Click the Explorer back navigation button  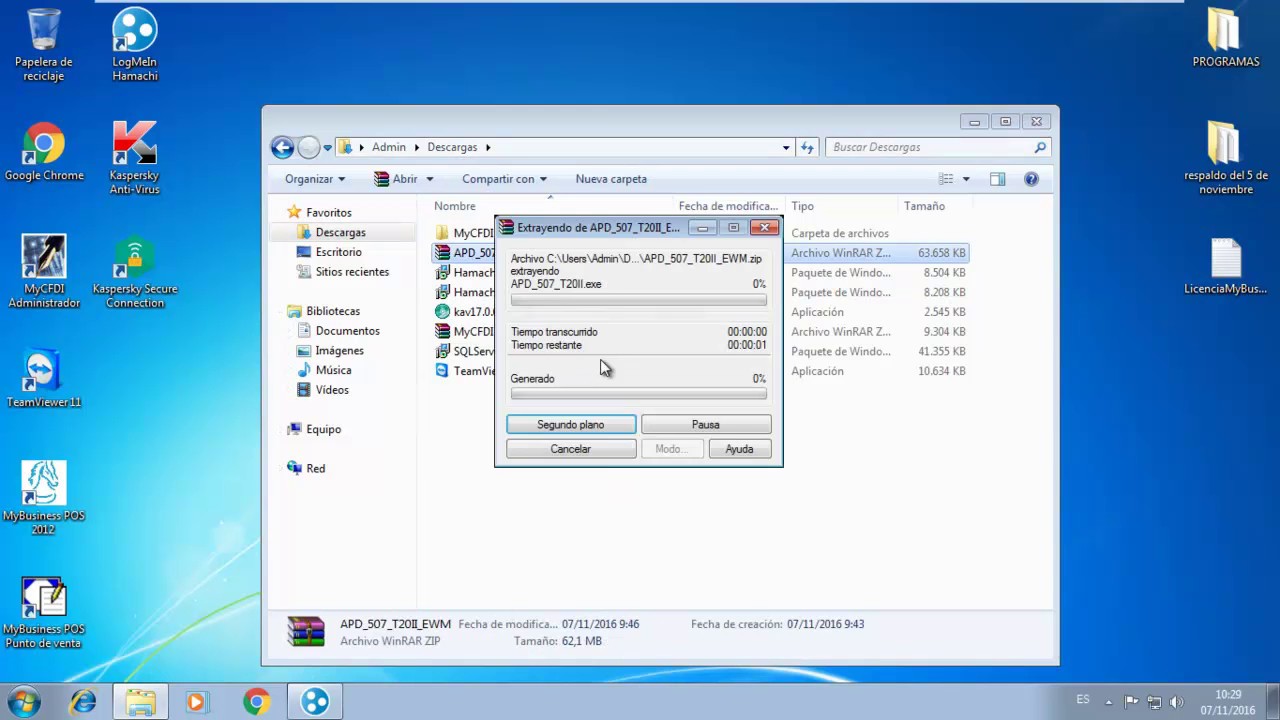click(283, 147)
